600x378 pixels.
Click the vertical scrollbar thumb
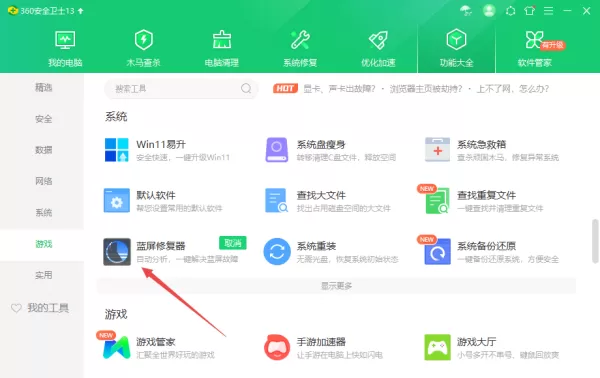(x=595, y=241)
